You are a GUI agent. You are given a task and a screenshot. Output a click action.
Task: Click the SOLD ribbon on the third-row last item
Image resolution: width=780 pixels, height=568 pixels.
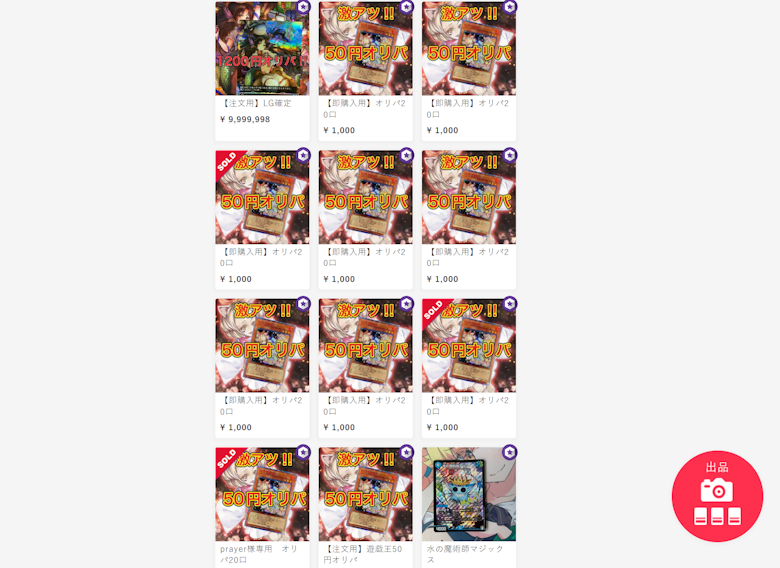[433, 310]
